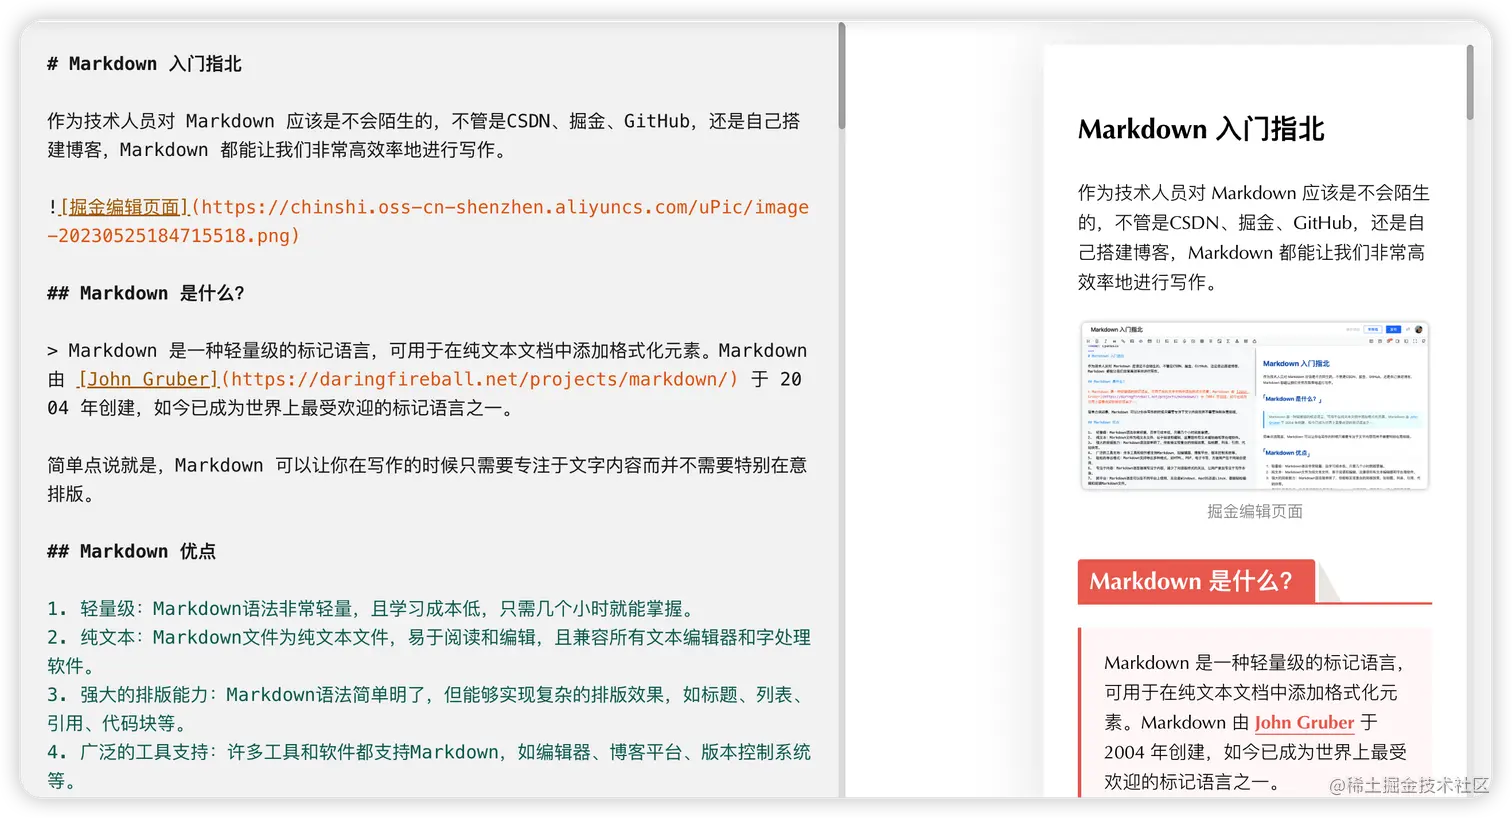Image resolution: width=1512 pixels, height=818 pixels.
Task: Open the John Gruber link in the editor pane
Action: coord(147,379)
